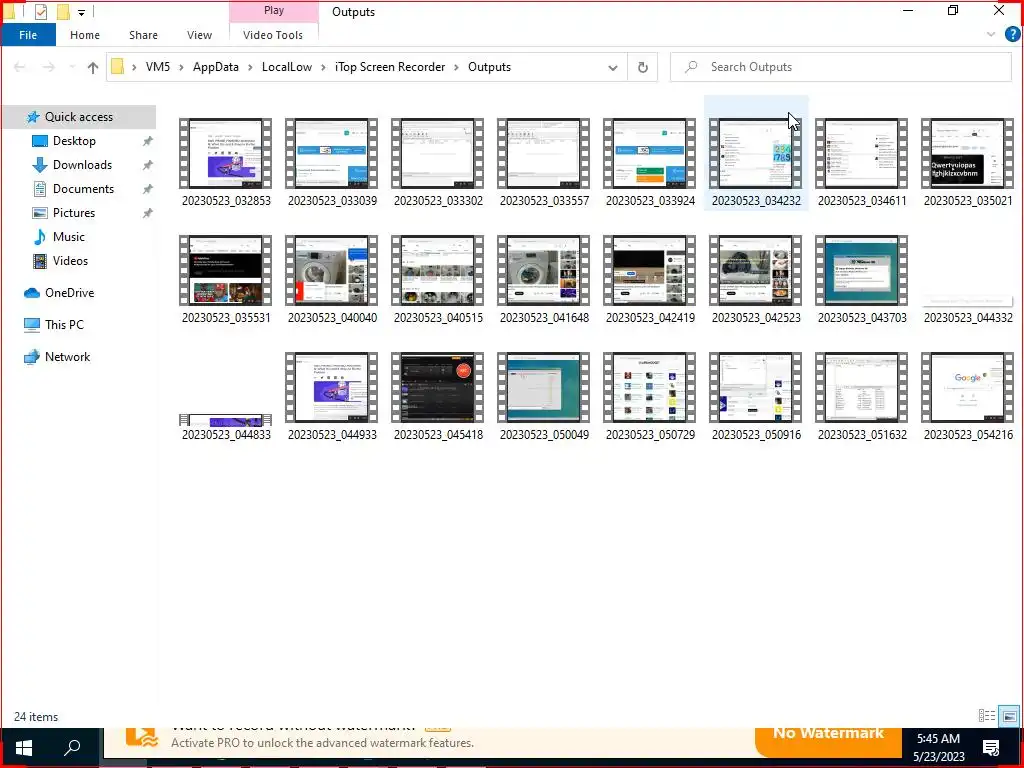The height and width of the screenshot is (768, 1024).
Task: Select file 20230523_044332
Action: pyautogui.click(x=968, y=310)
